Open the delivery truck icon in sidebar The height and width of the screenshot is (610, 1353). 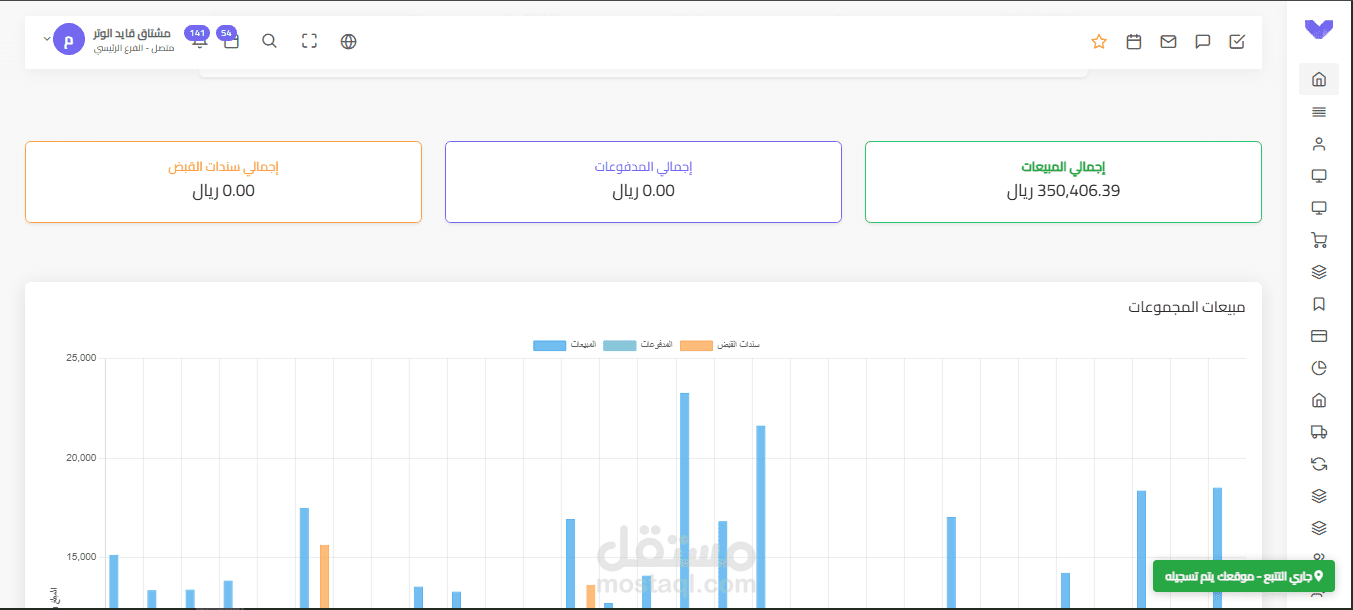[1318, 432]
